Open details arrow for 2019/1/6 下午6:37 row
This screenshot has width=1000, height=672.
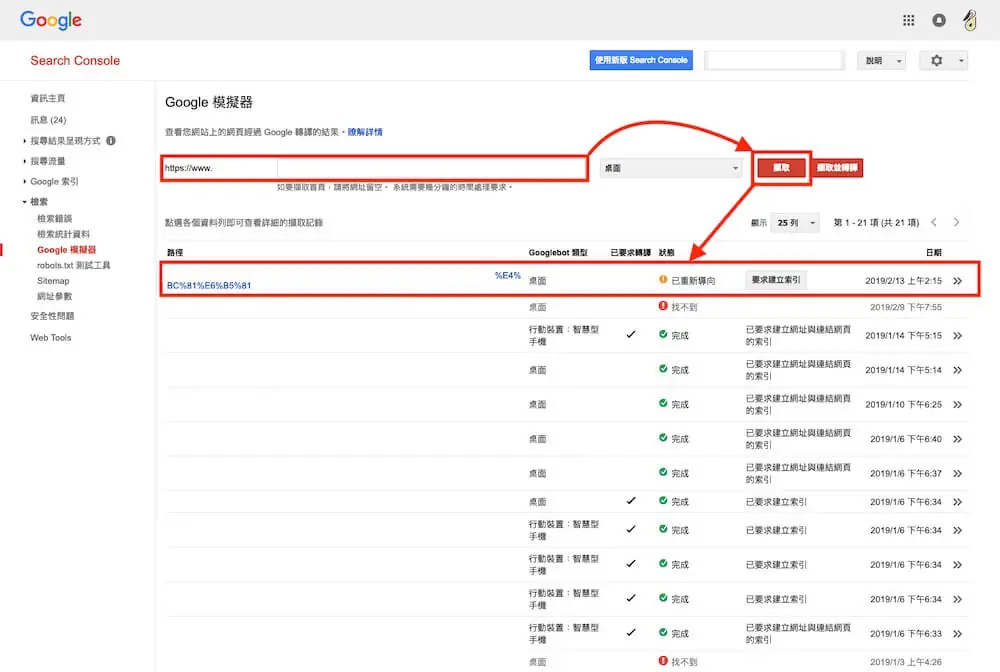coord(957,473)
